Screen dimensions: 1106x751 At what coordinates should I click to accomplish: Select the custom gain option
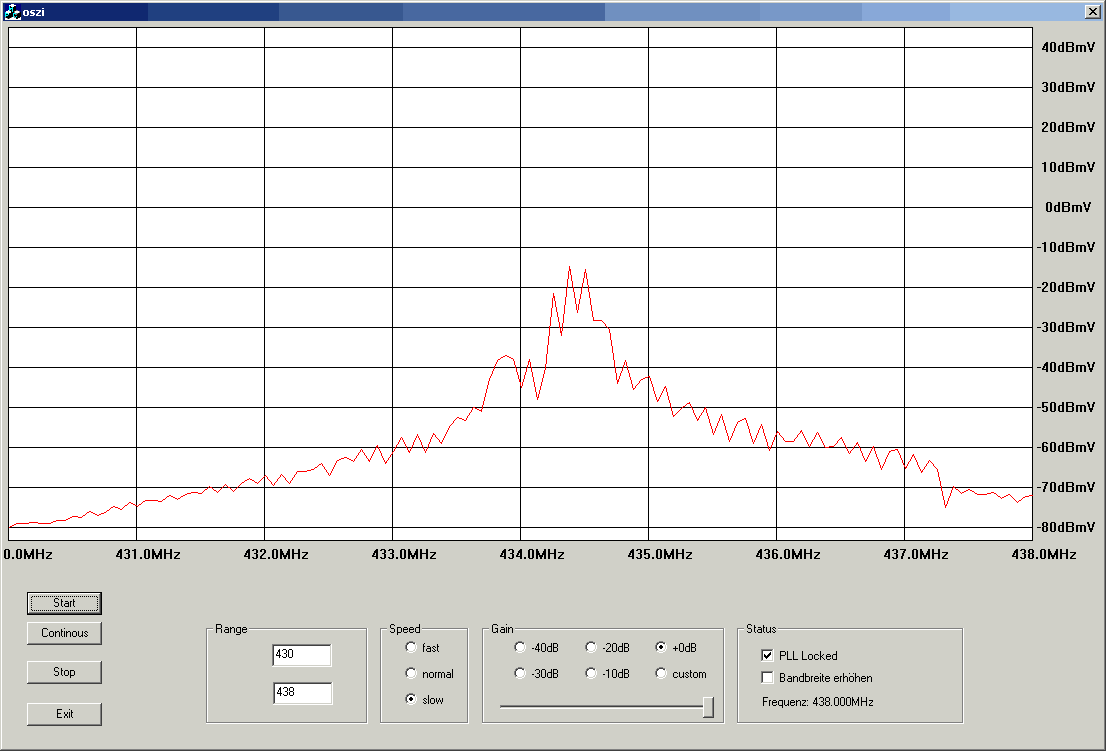(661, 673)
